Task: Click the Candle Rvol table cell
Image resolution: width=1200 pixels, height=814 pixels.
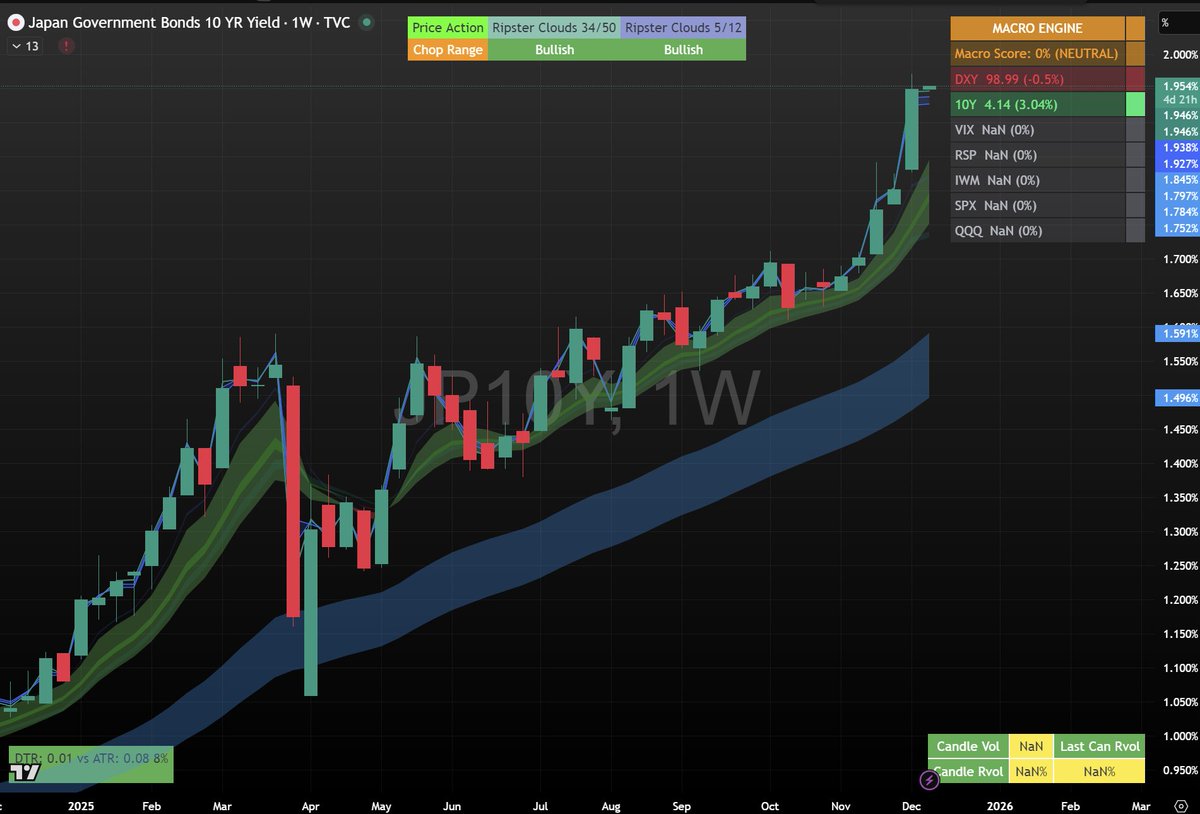Action: 968,771
